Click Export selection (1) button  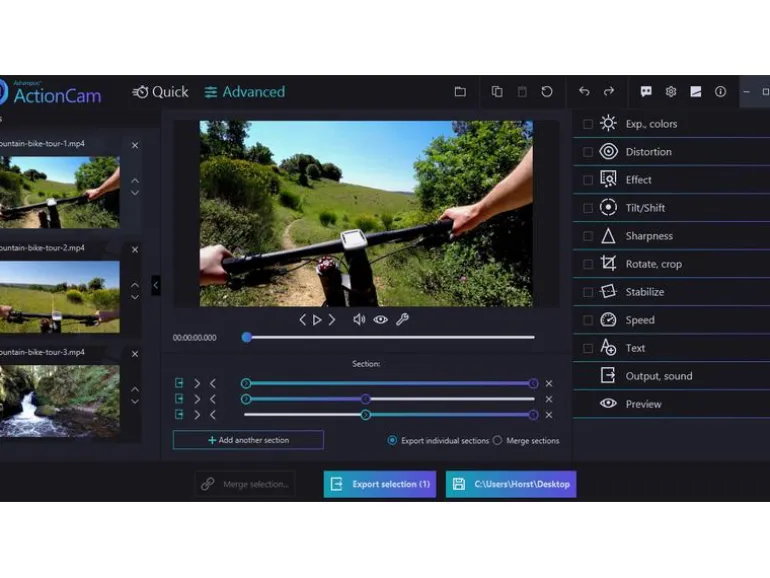point(380,484)
